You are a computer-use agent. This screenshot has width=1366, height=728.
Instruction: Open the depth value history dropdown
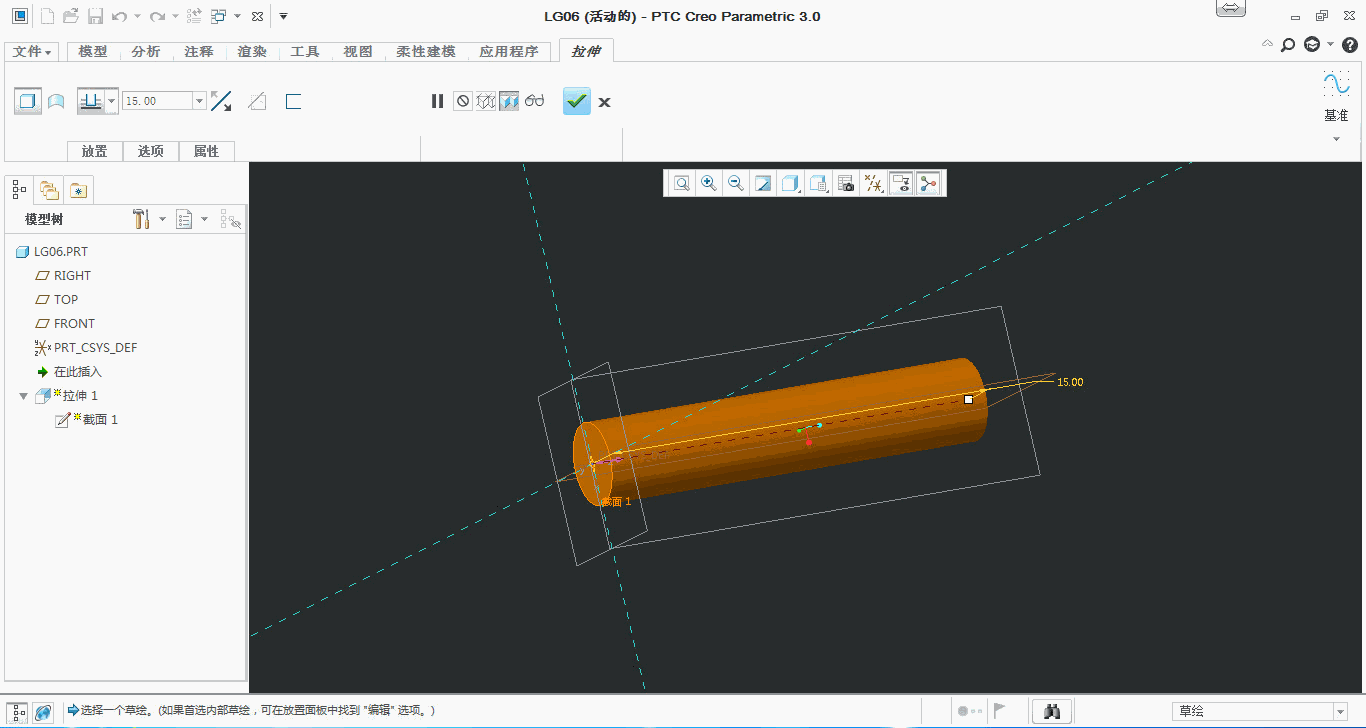(x=199, y=101)
